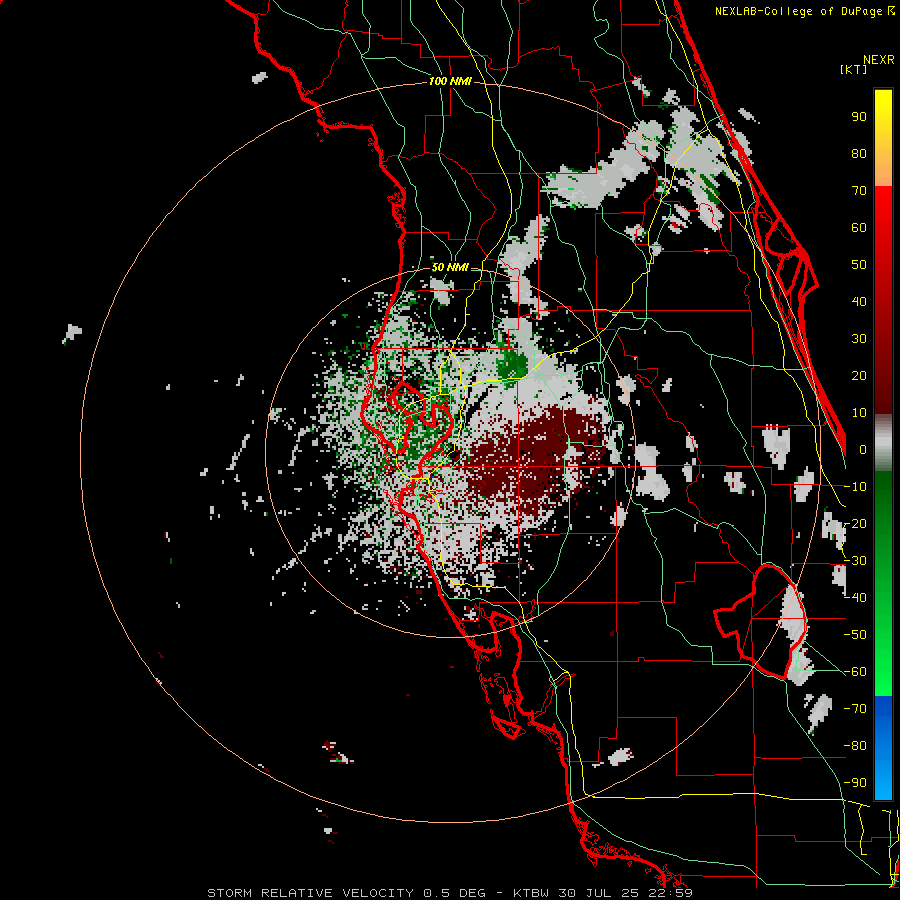Click the 50 value on the velocity scale

[x=859, y=265]
